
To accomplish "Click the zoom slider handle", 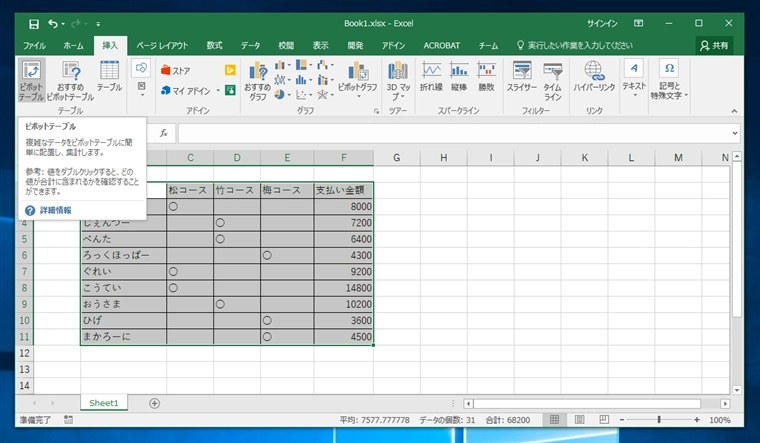I will click(659, 420).
